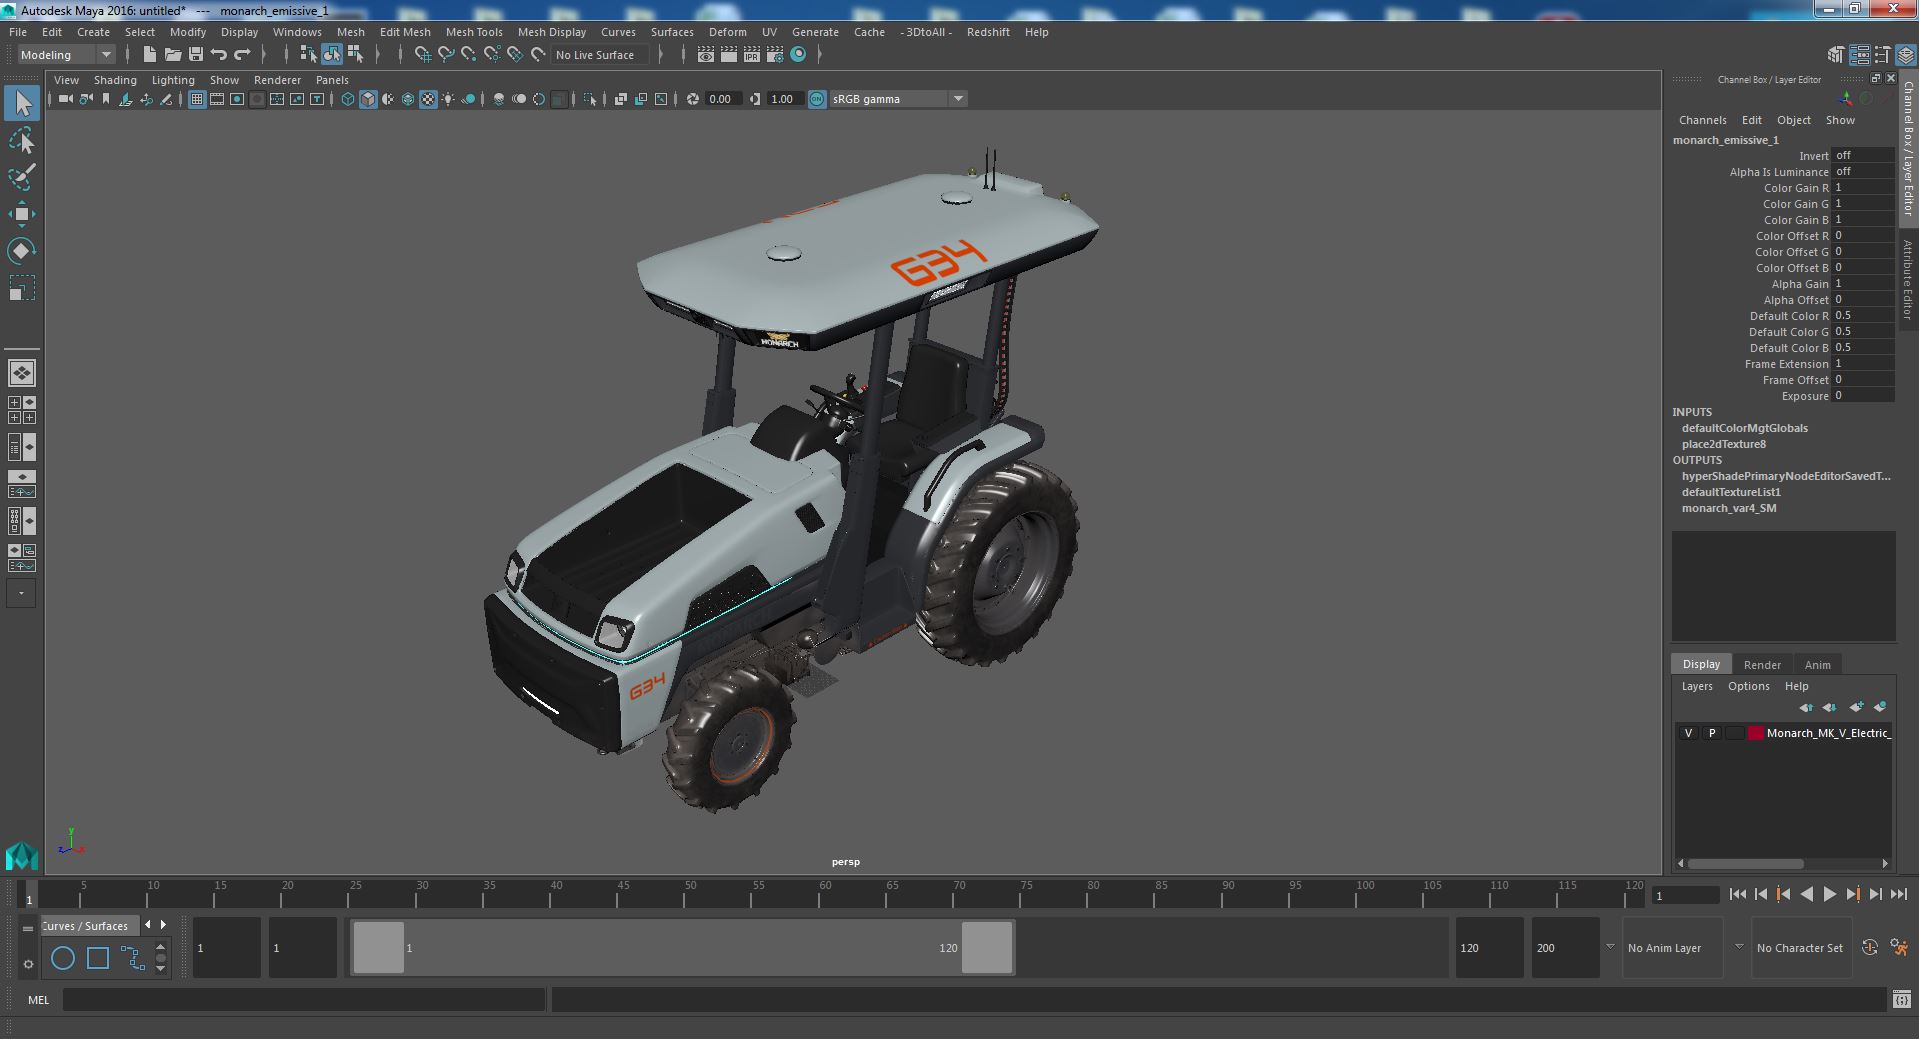Render the current frame
This screenshot has width=1919, height=1039.
pyautogui.click(x=729, y=55)
